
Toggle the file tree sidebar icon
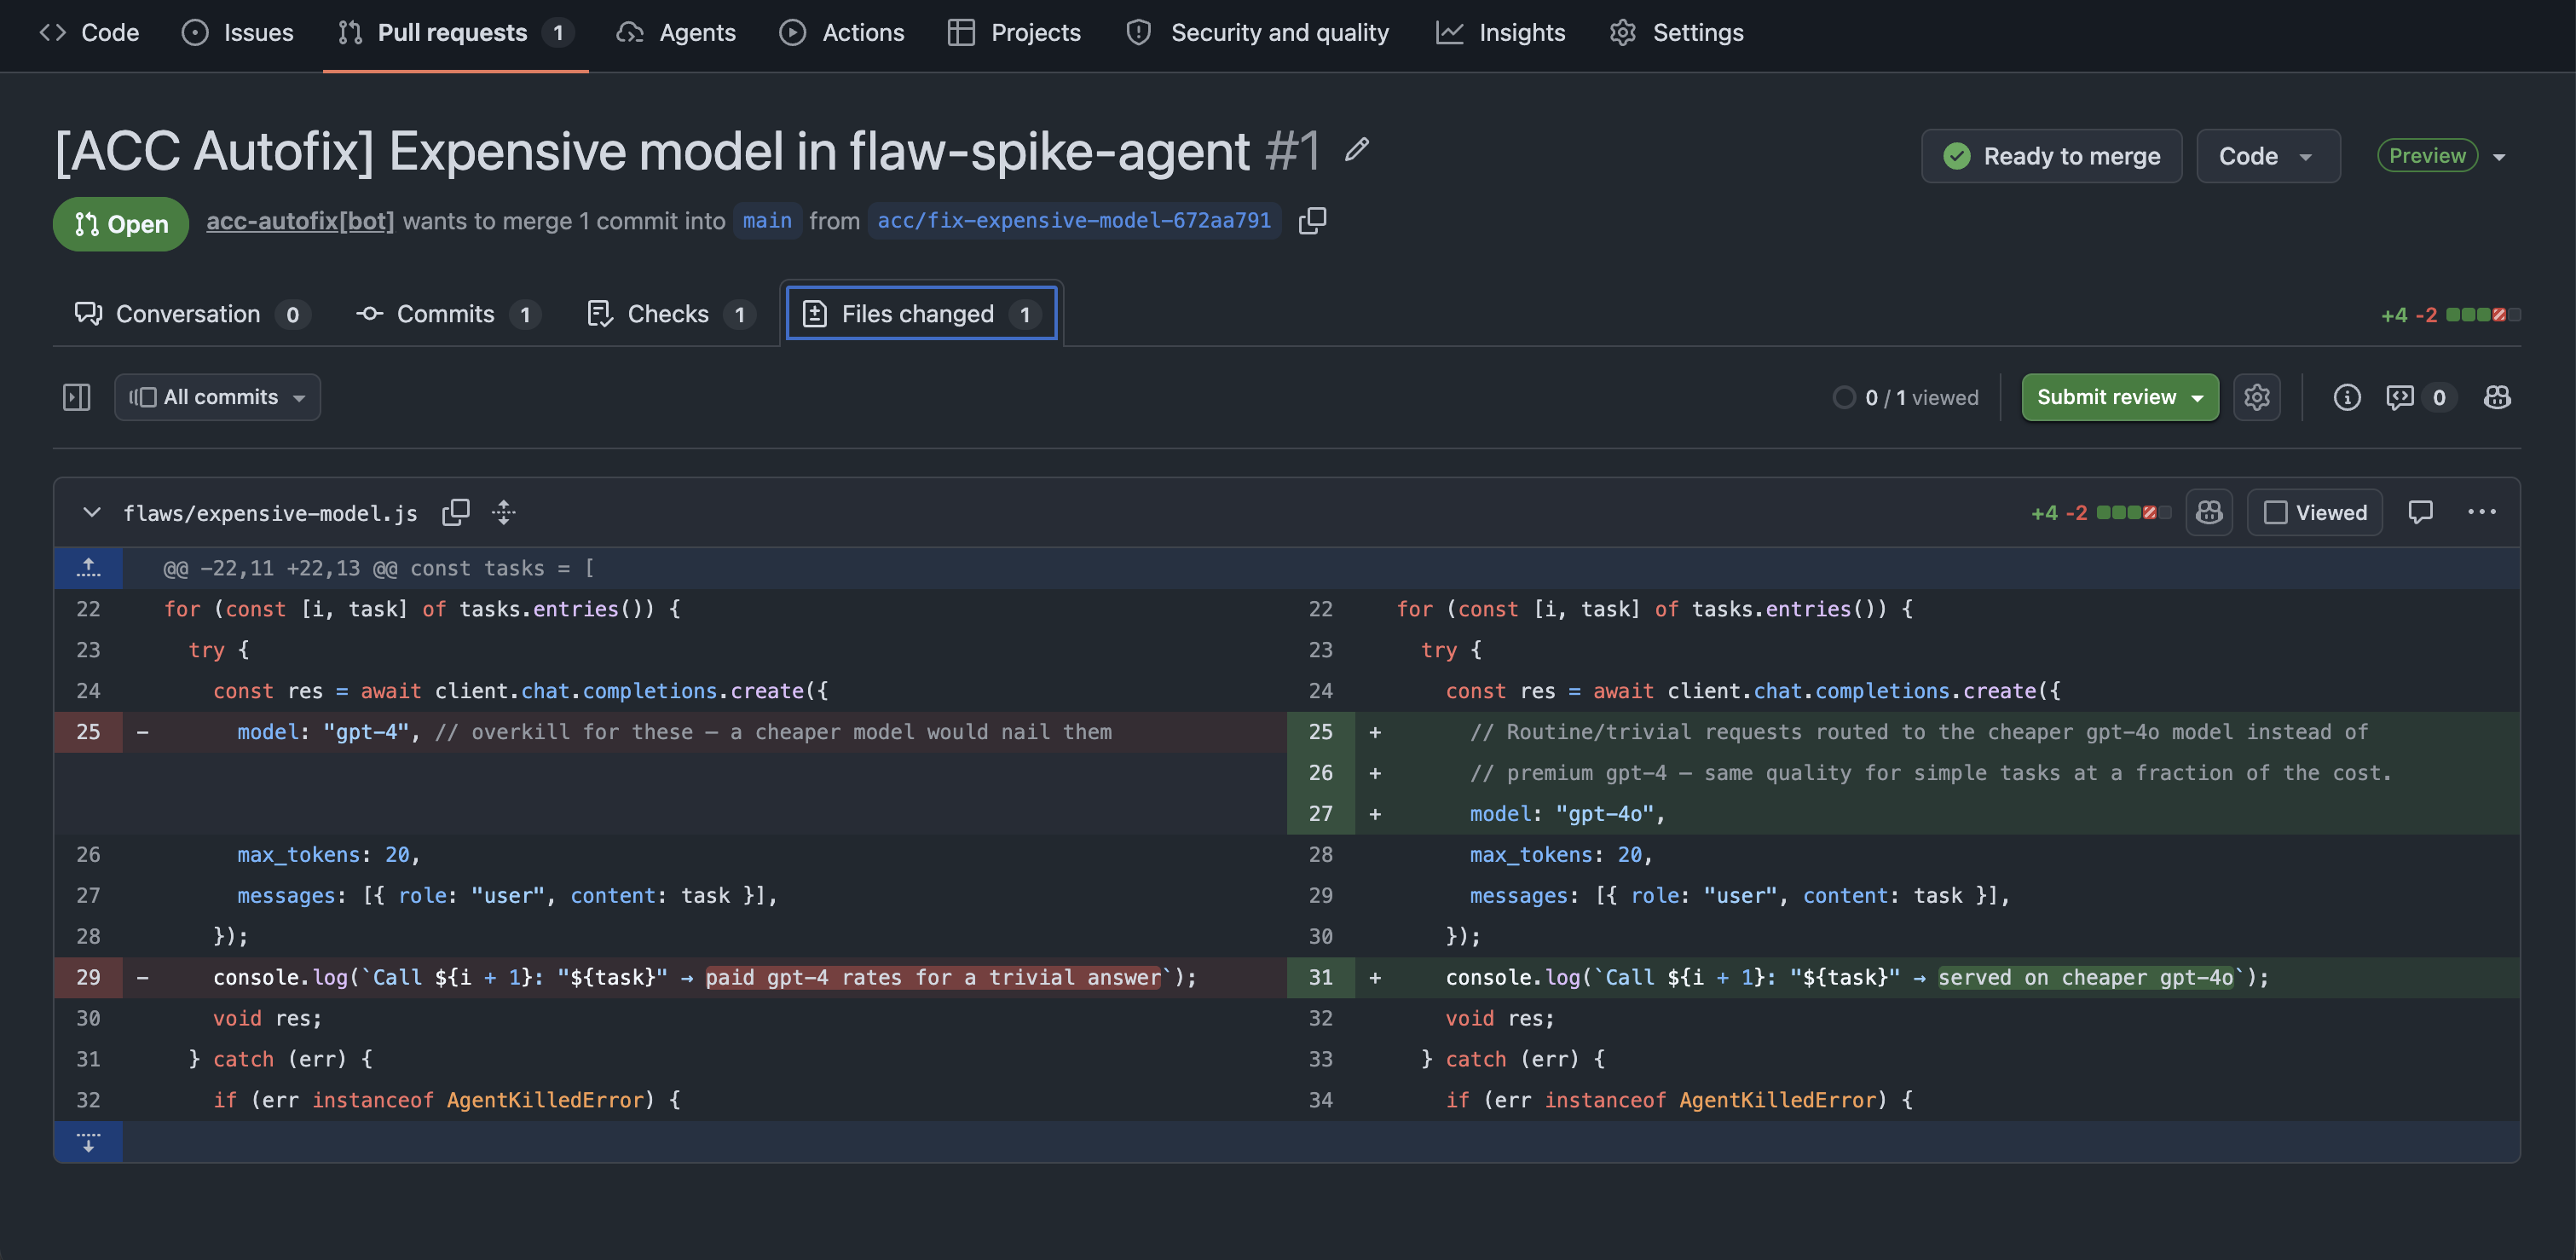(x=77, y=397)
